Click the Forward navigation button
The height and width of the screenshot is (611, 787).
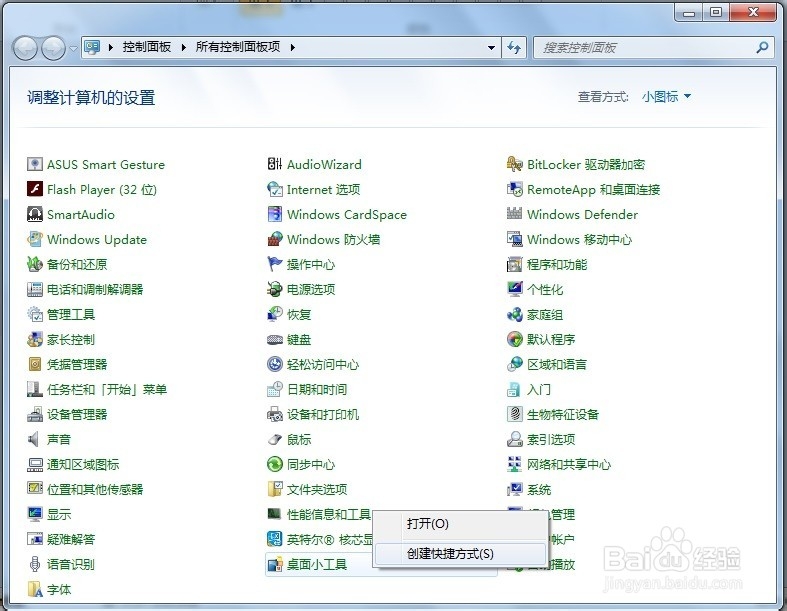[x=53, y=48]
